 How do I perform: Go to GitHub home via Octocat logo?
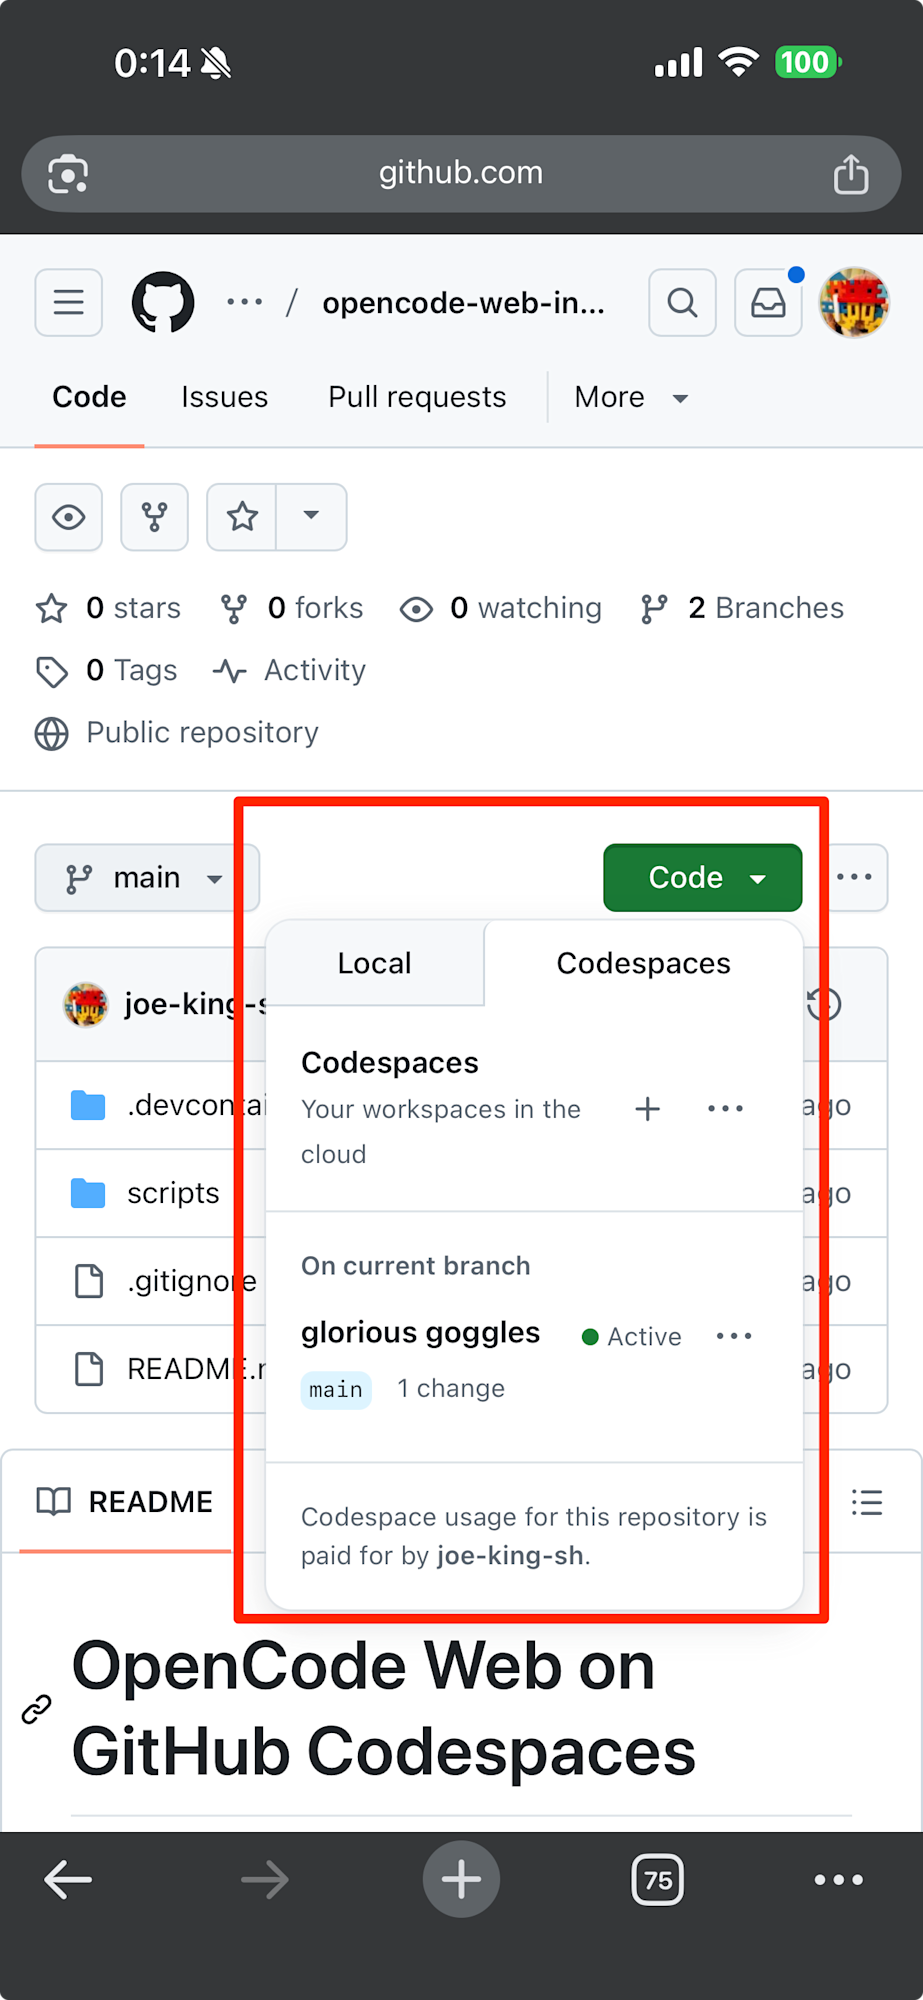tap(163, 302)
